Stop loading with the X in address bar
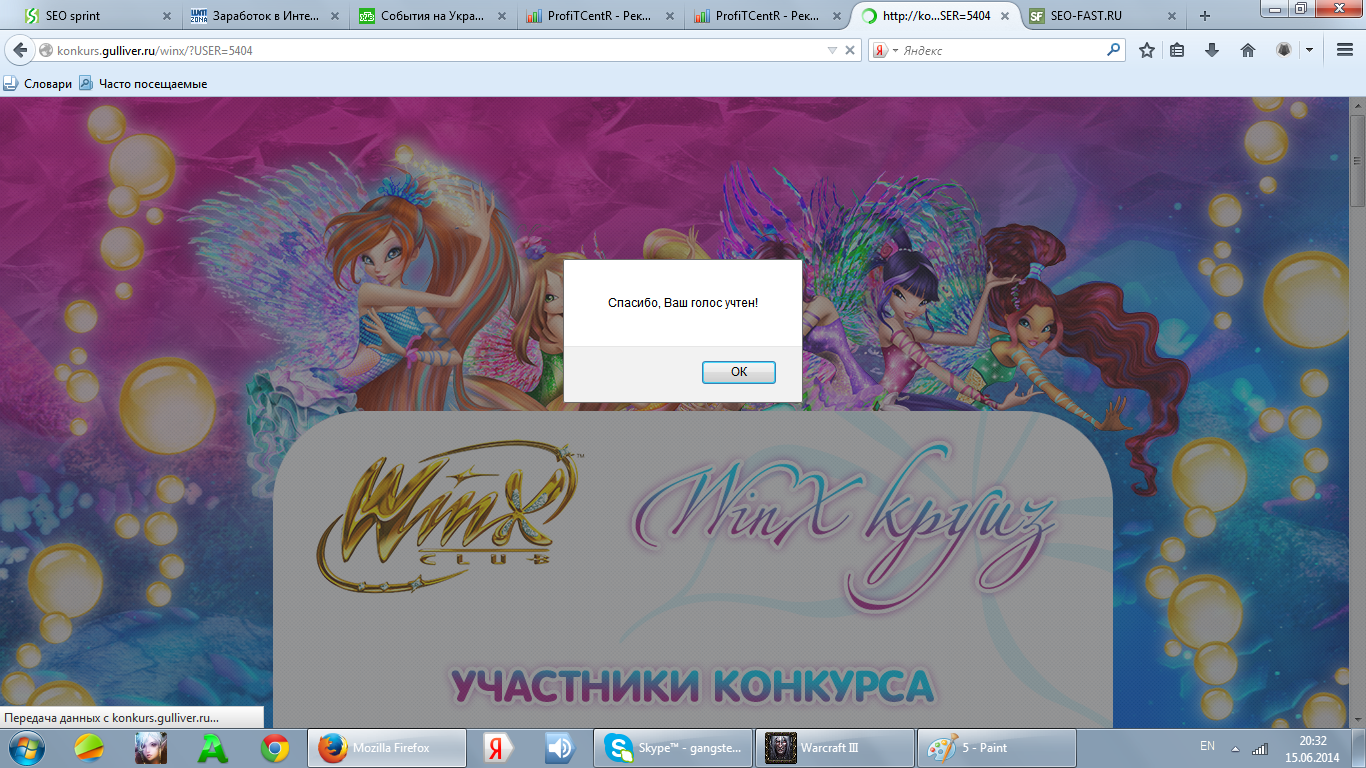 [851, 50]
